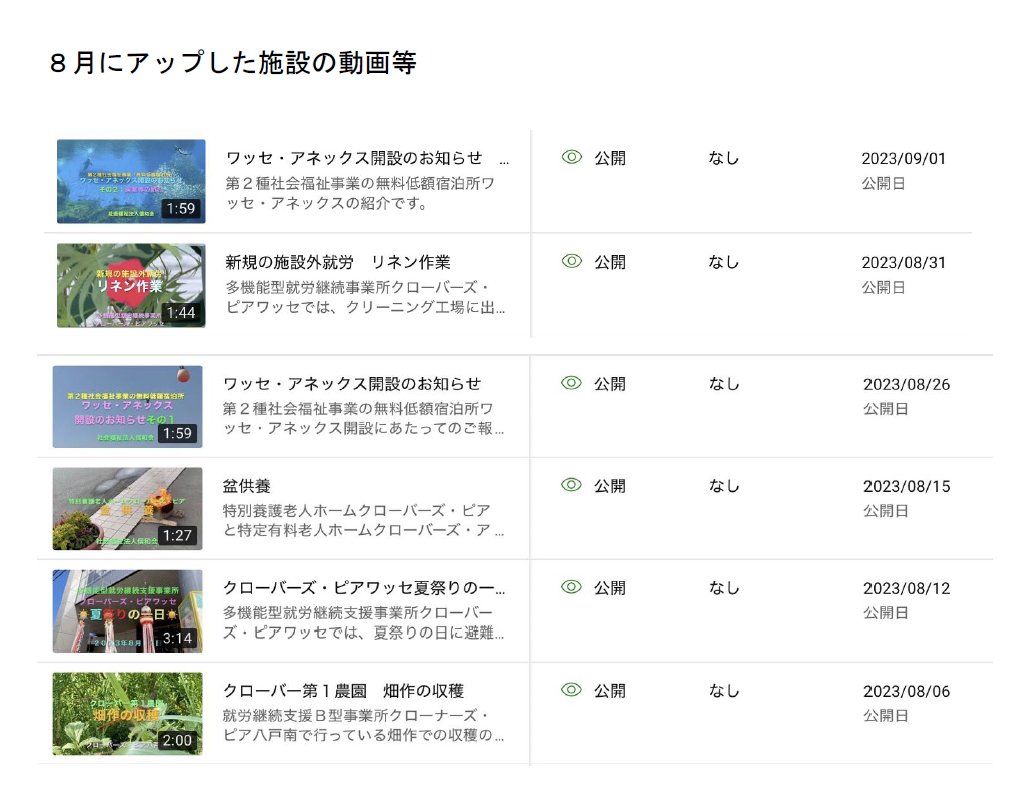
Task: Click the date 2023/08/31
Action: click(x=904, y=263)
